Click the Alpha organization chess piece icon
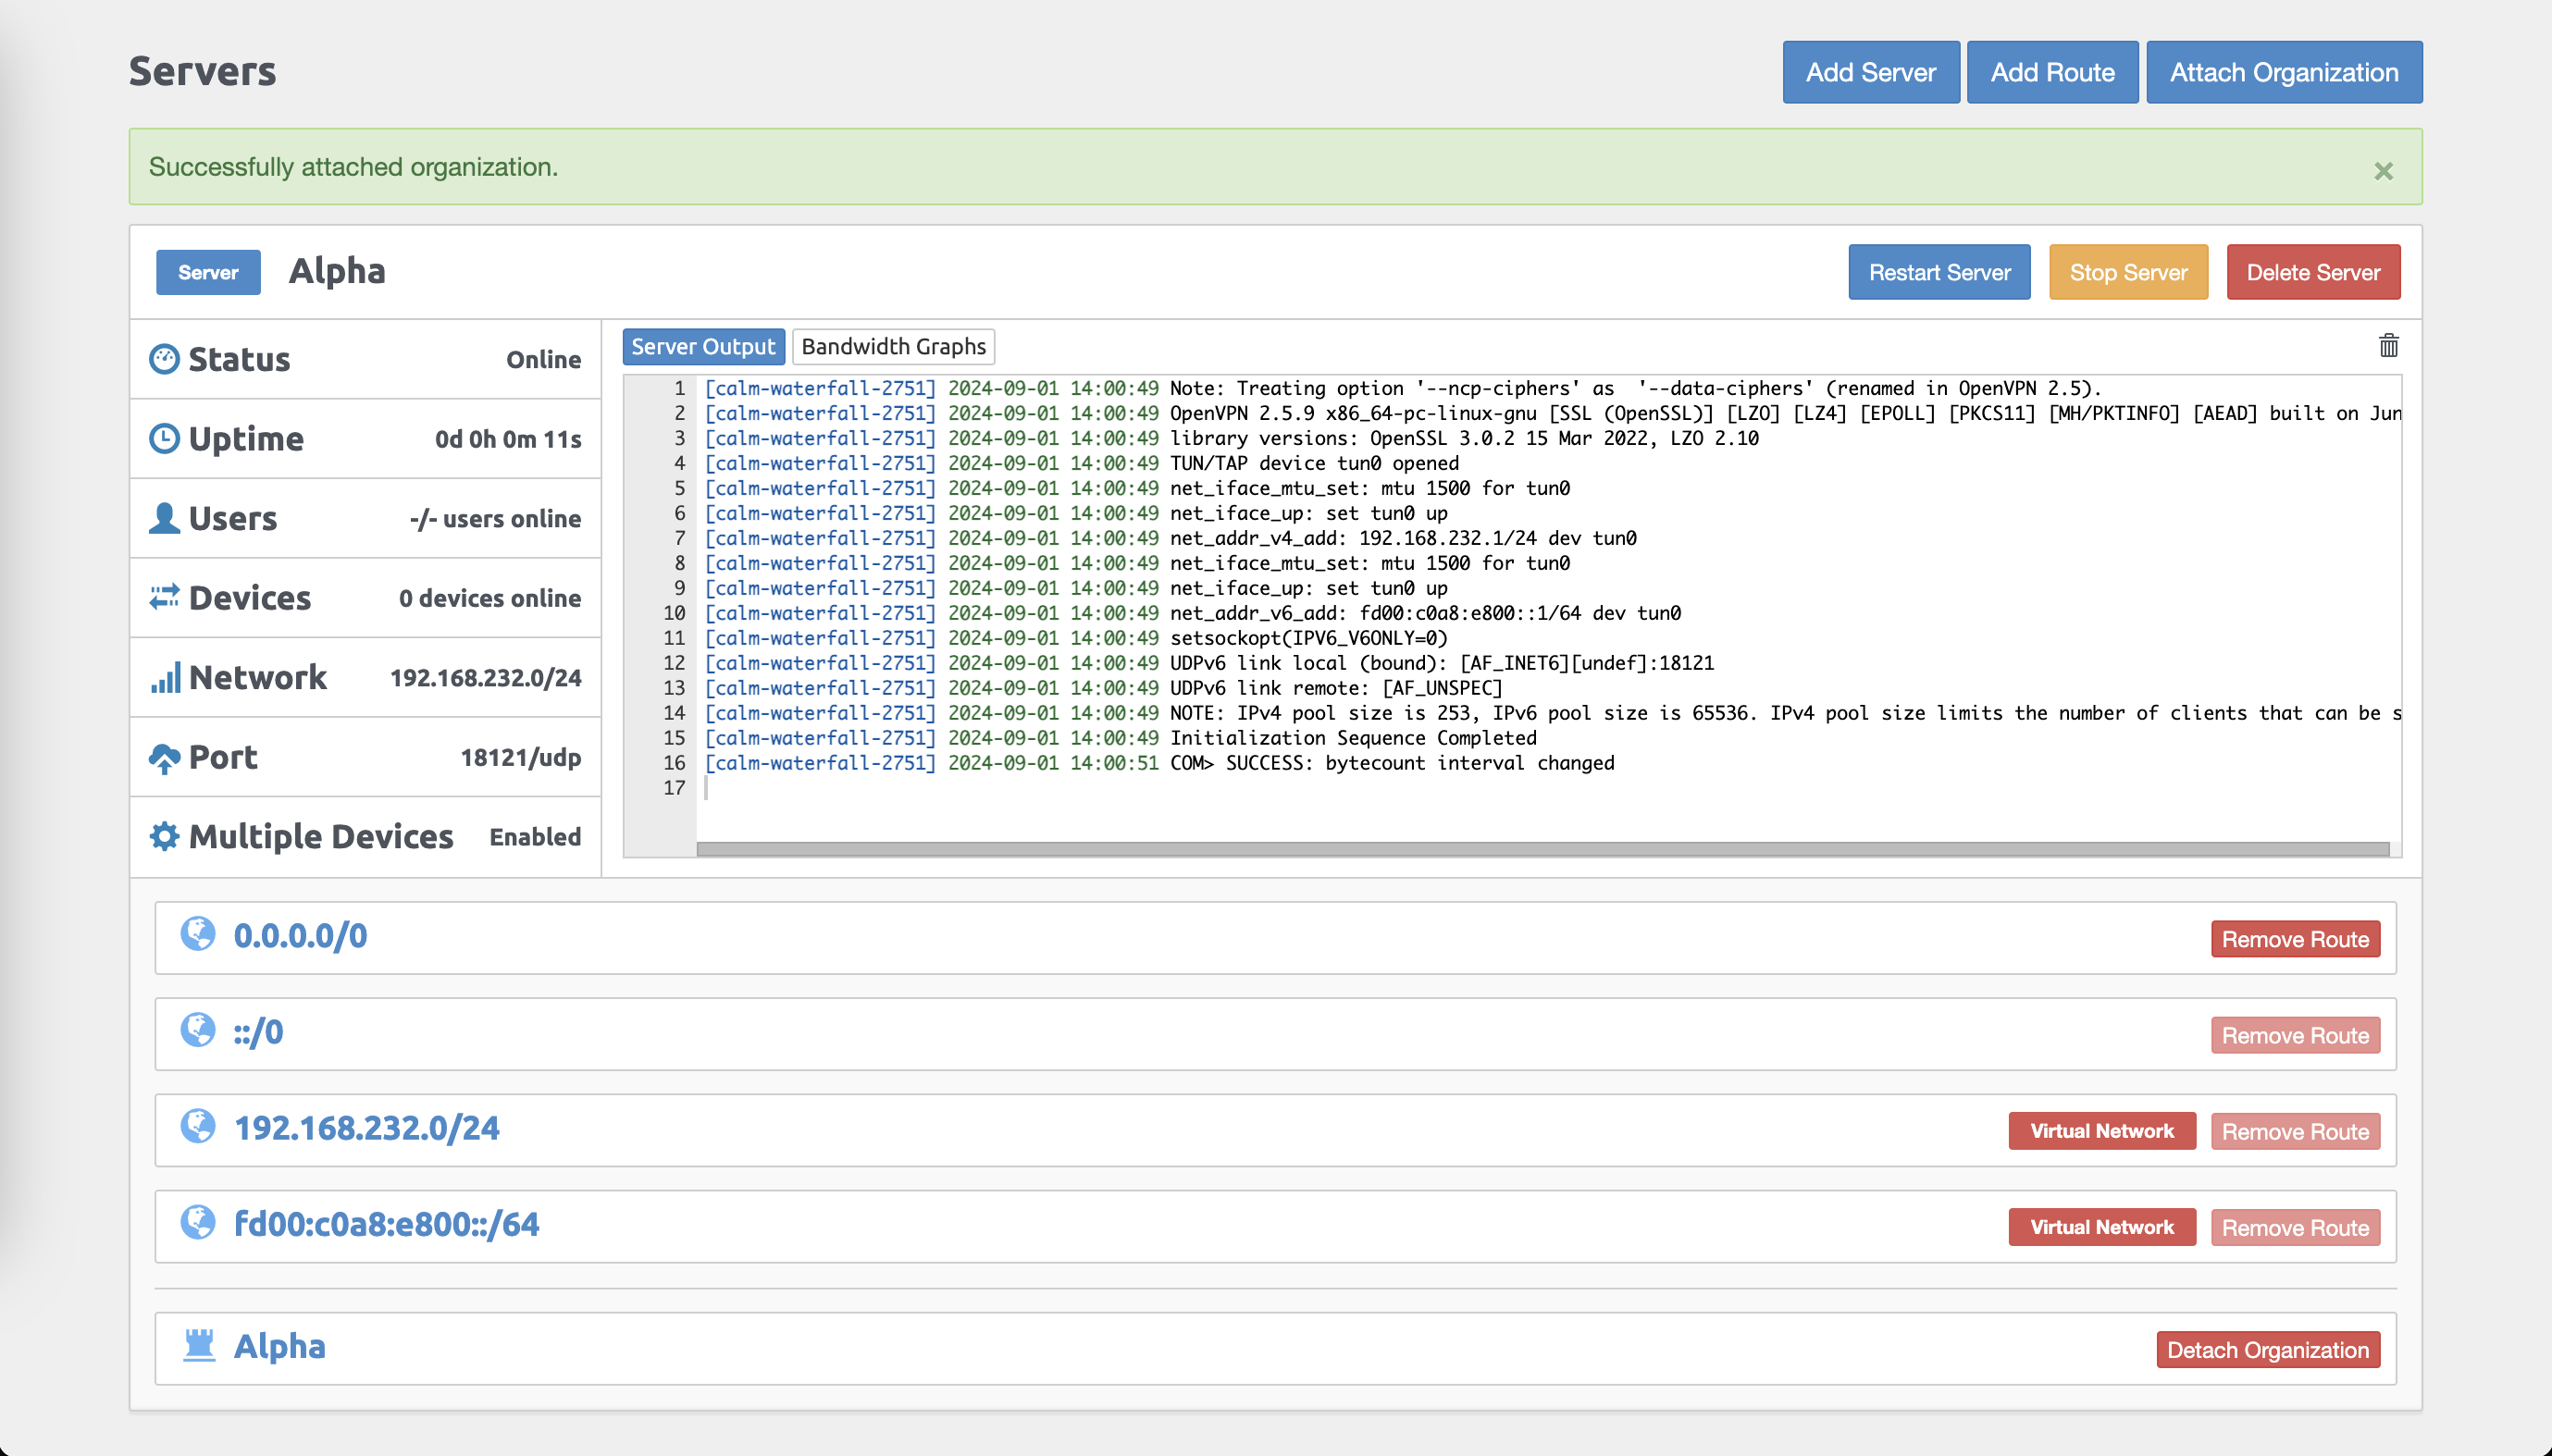Screen dimensions: 2552x1456 [x=200, y=1346]
